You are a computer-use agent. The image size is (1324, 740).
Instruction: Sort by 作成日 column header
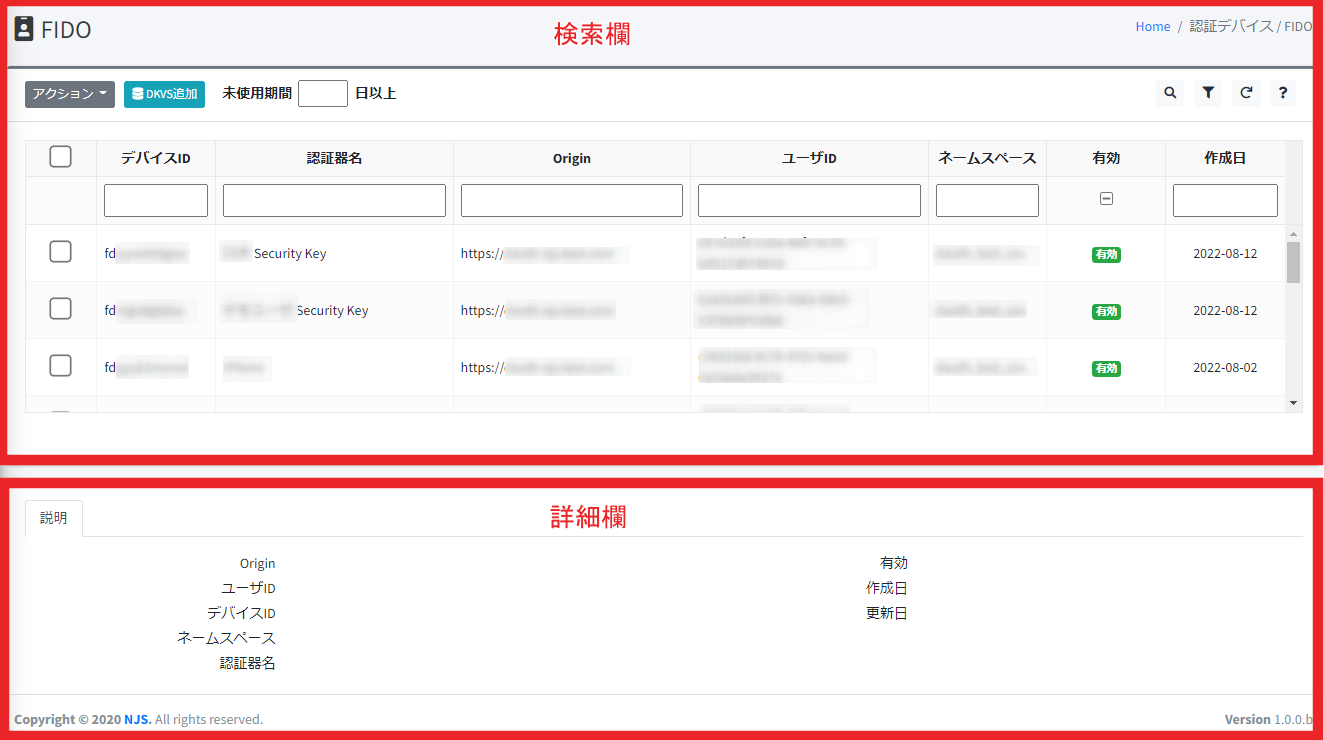[x=1225, y=158]
